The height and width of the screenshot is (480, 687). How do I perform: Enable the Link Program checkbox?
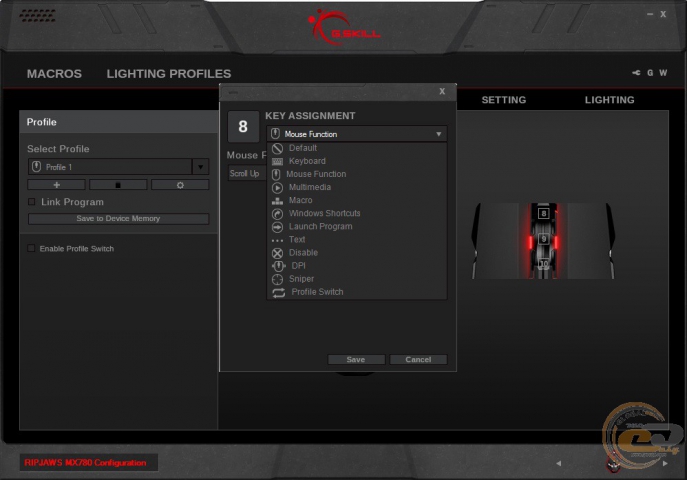coord(32,202)
